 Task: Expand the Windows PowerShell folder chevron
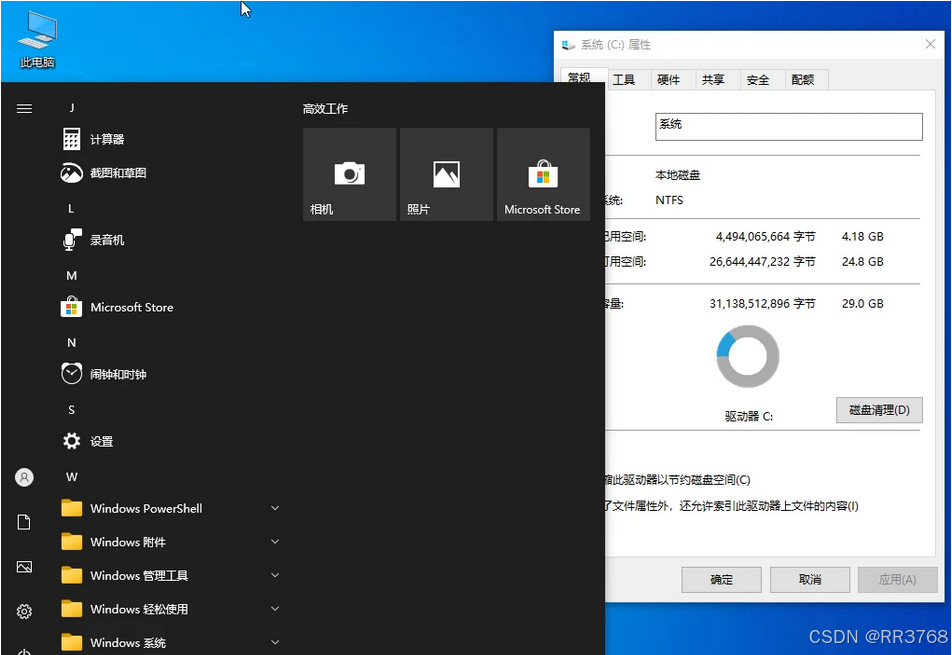tap(275, 508)
